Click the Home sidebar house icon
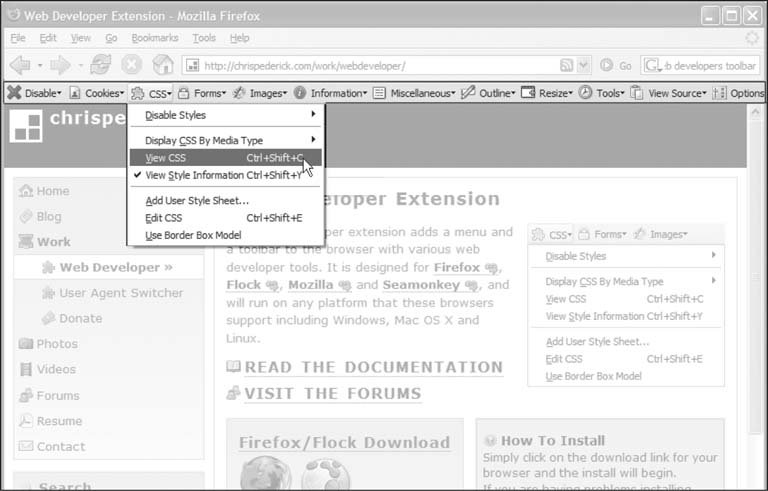This screenshot has width=768, height=491. point(25,191)
